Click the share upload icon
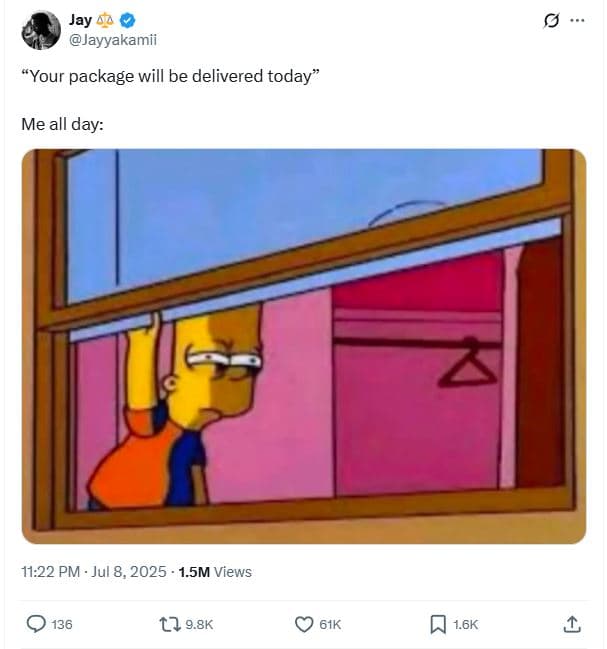 (x=572, y=624)
